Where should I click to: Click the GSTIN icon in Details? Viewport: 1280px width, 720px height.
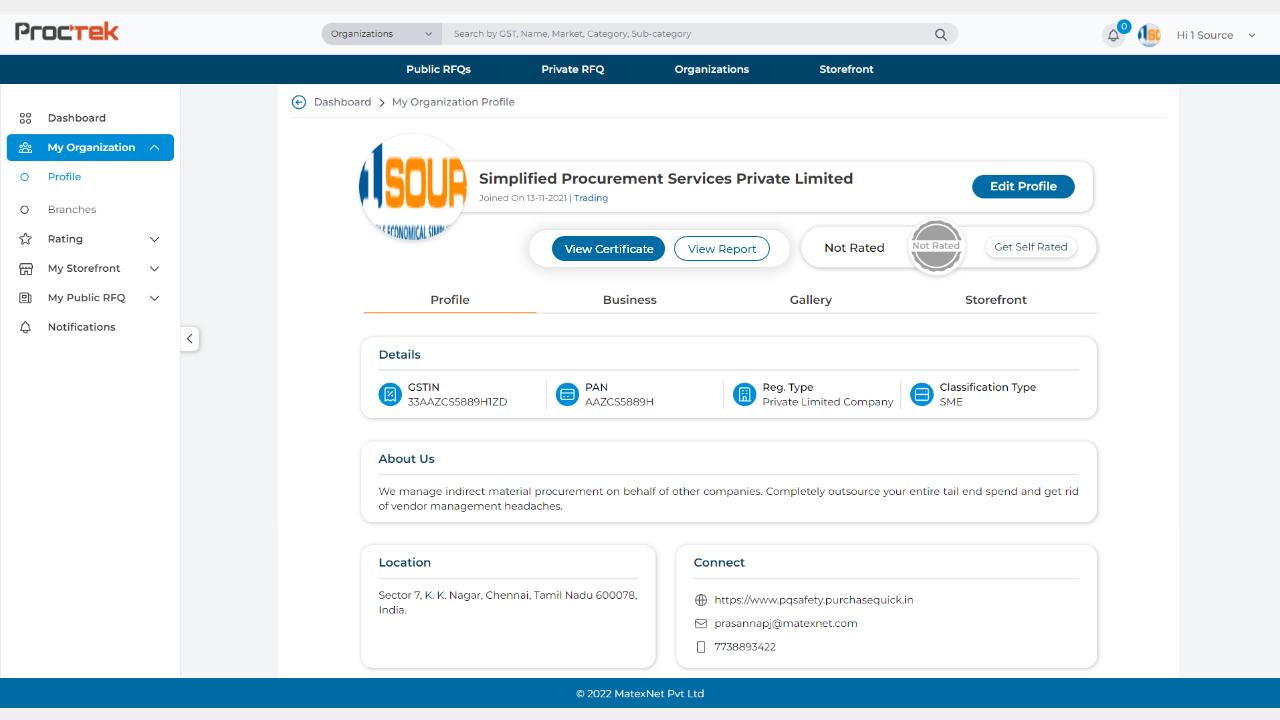coord(390,394)
